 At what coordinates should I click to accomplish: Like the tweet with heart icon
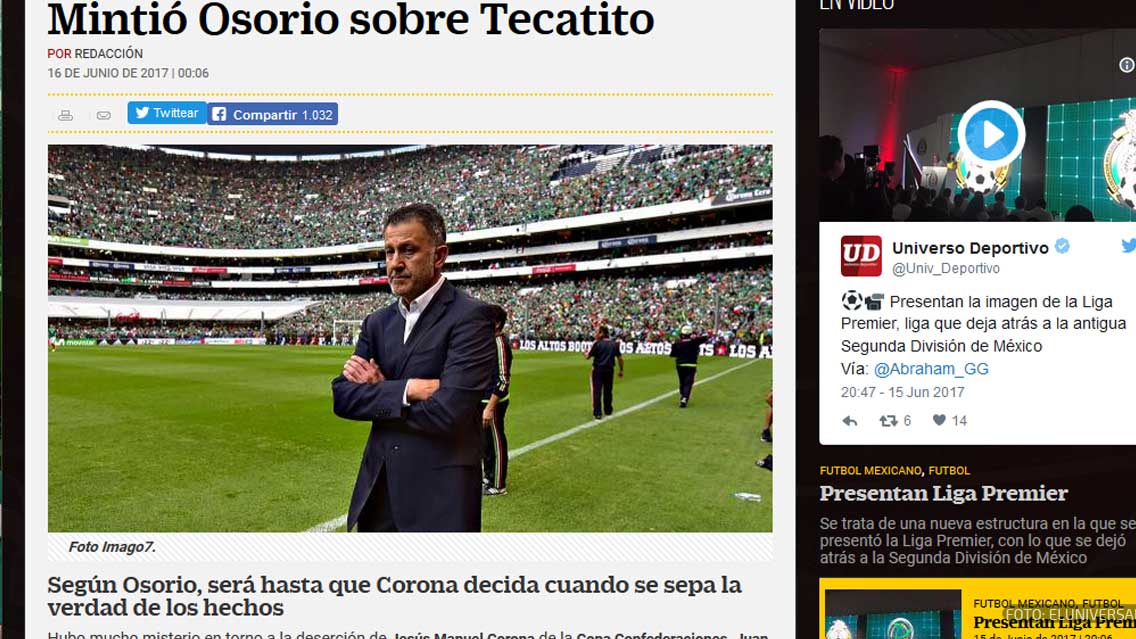tap(949, 420)
